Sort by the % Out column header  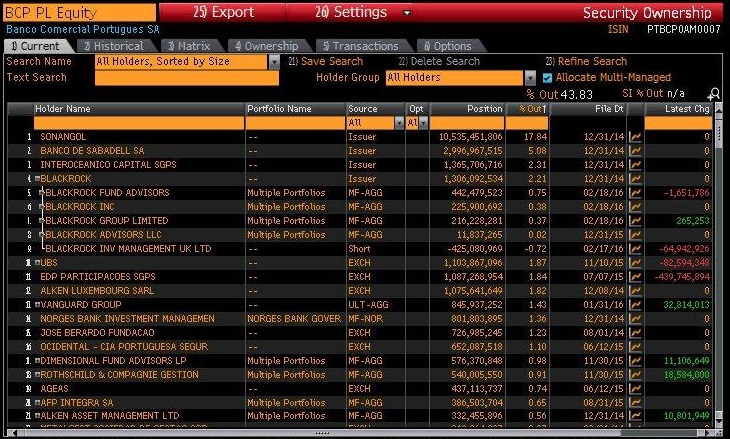coord(527,109)
